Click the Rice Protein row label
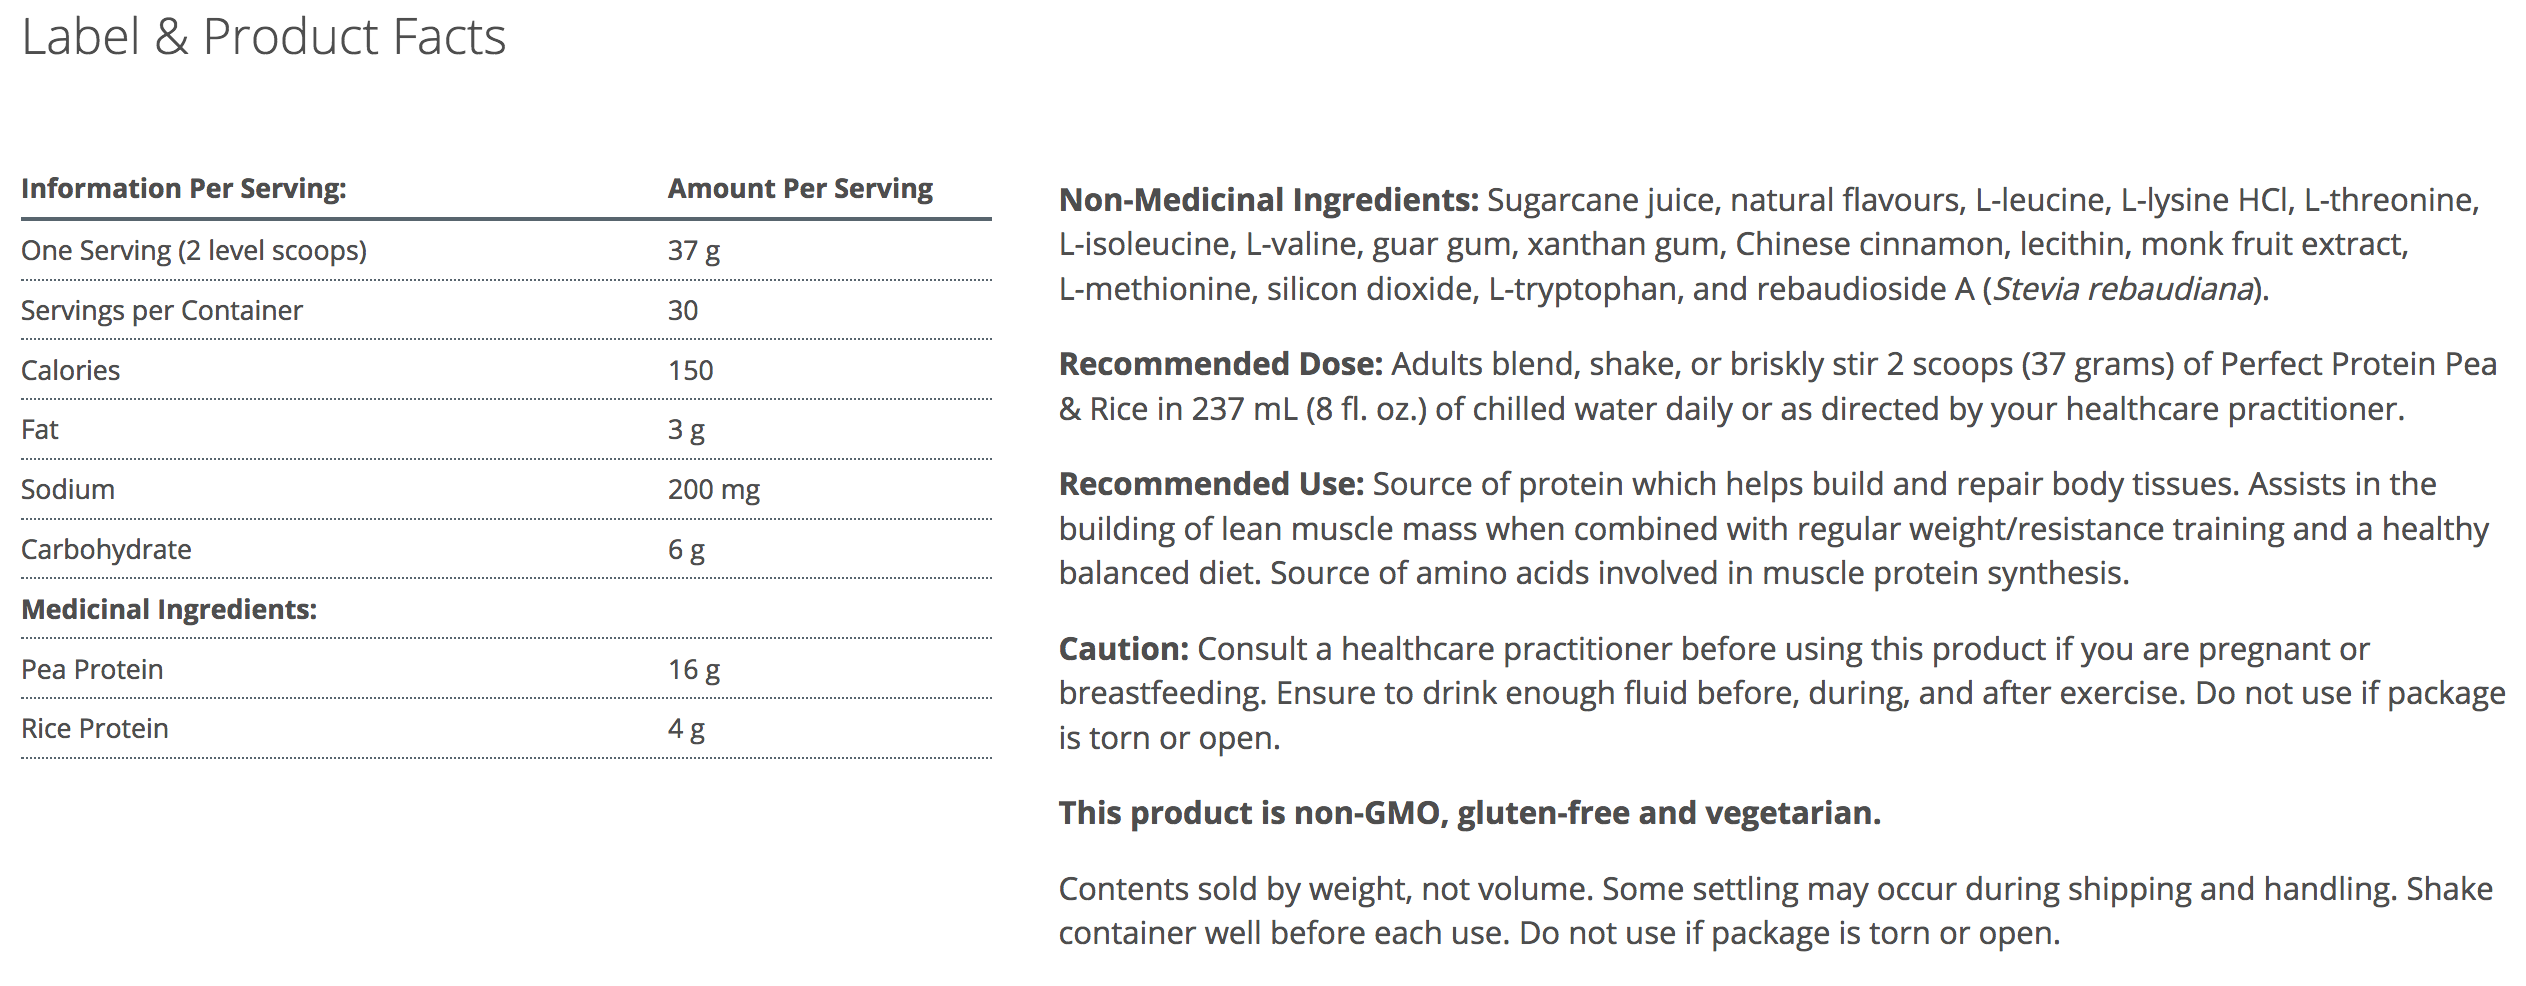Image resolution: width=2526 pixels, height=986 pixels. click(x=95, y=729)
